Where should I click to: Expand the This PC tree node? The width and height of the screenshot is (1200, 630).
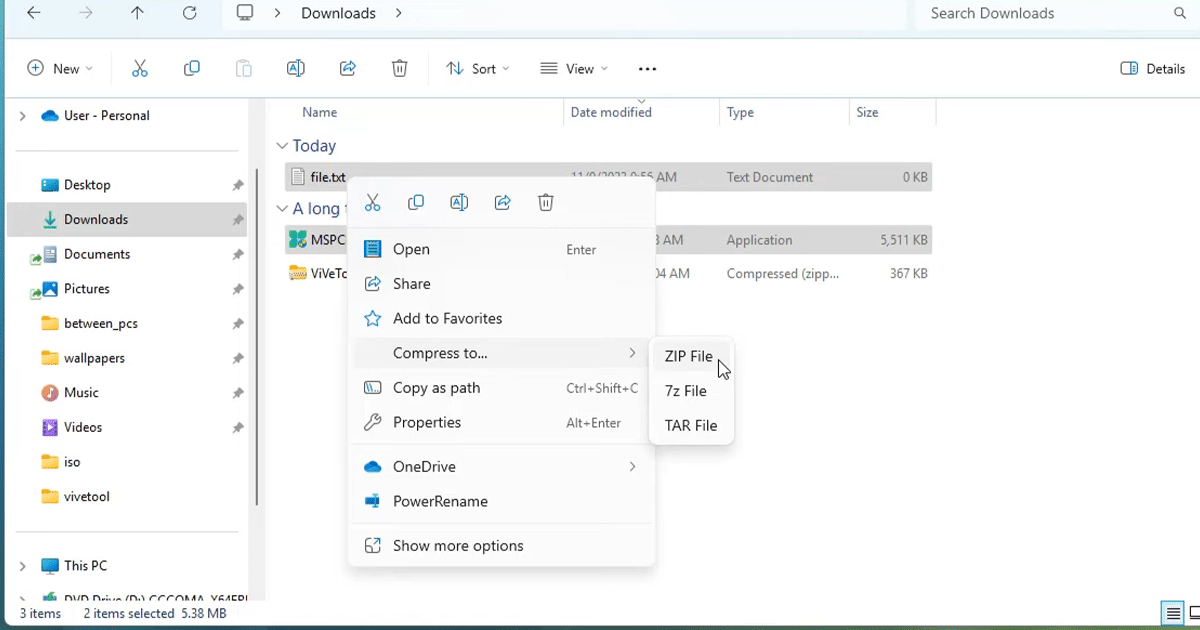pos(22,566)
